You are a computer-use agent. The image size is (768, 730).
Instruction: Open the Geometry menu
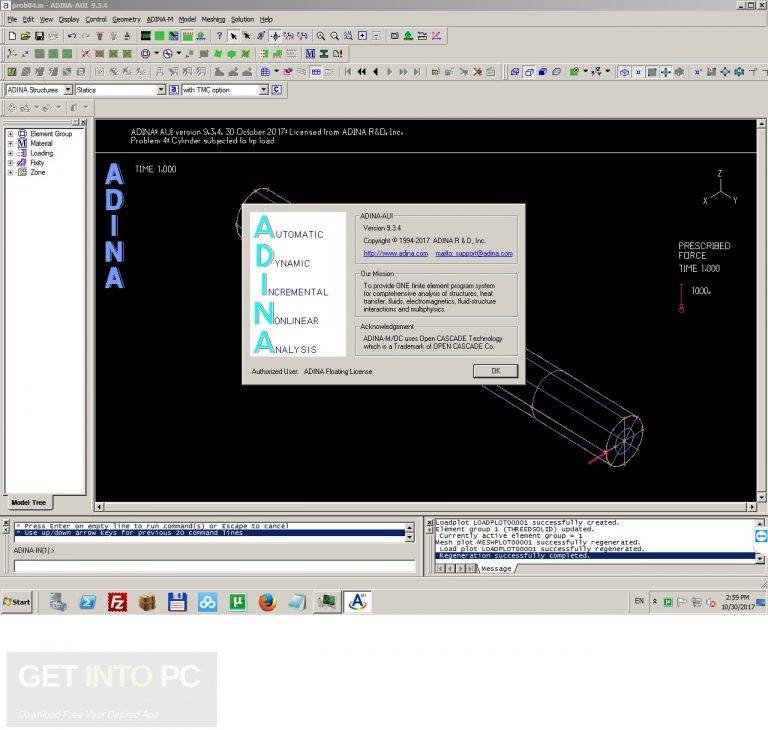tap(126, 20)
